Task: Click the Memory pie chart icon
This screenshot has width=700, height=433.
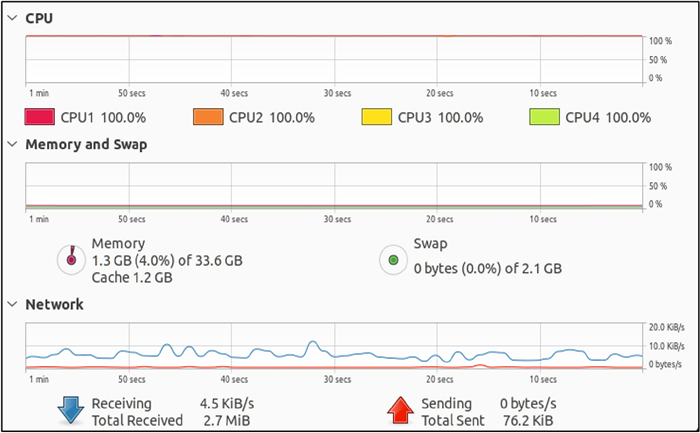Action: [x=71, y=260]
